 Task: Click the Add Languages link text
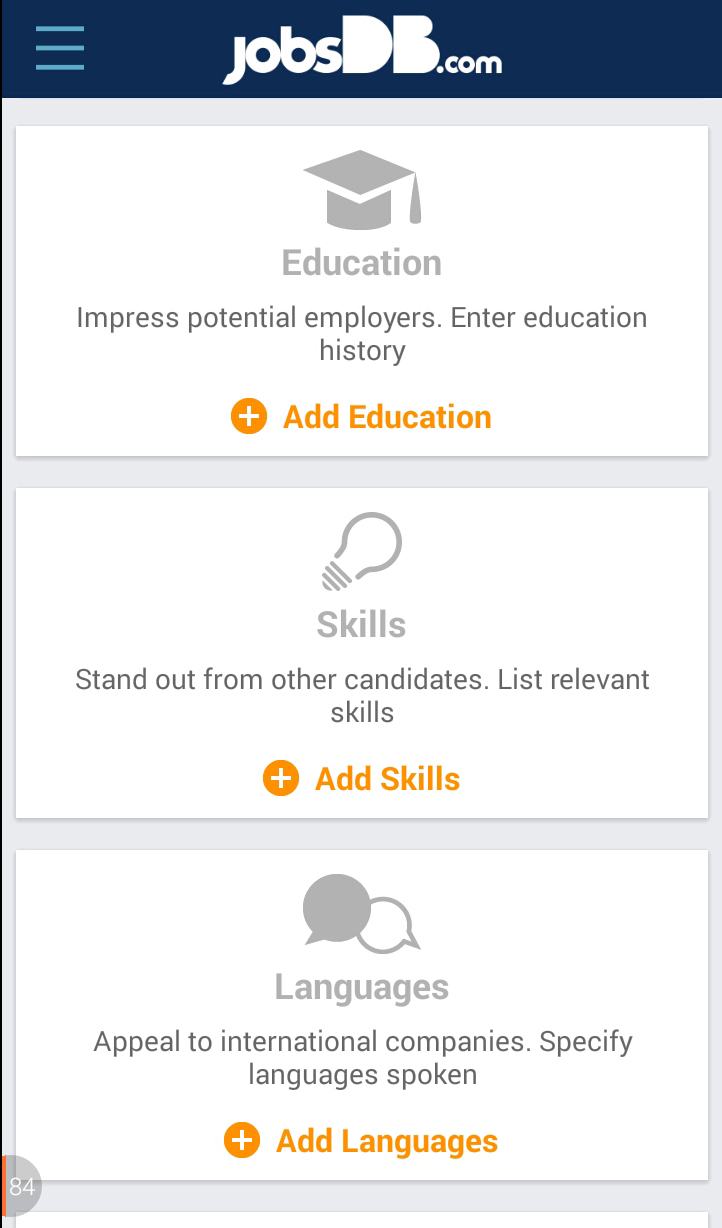point(387,1141)
